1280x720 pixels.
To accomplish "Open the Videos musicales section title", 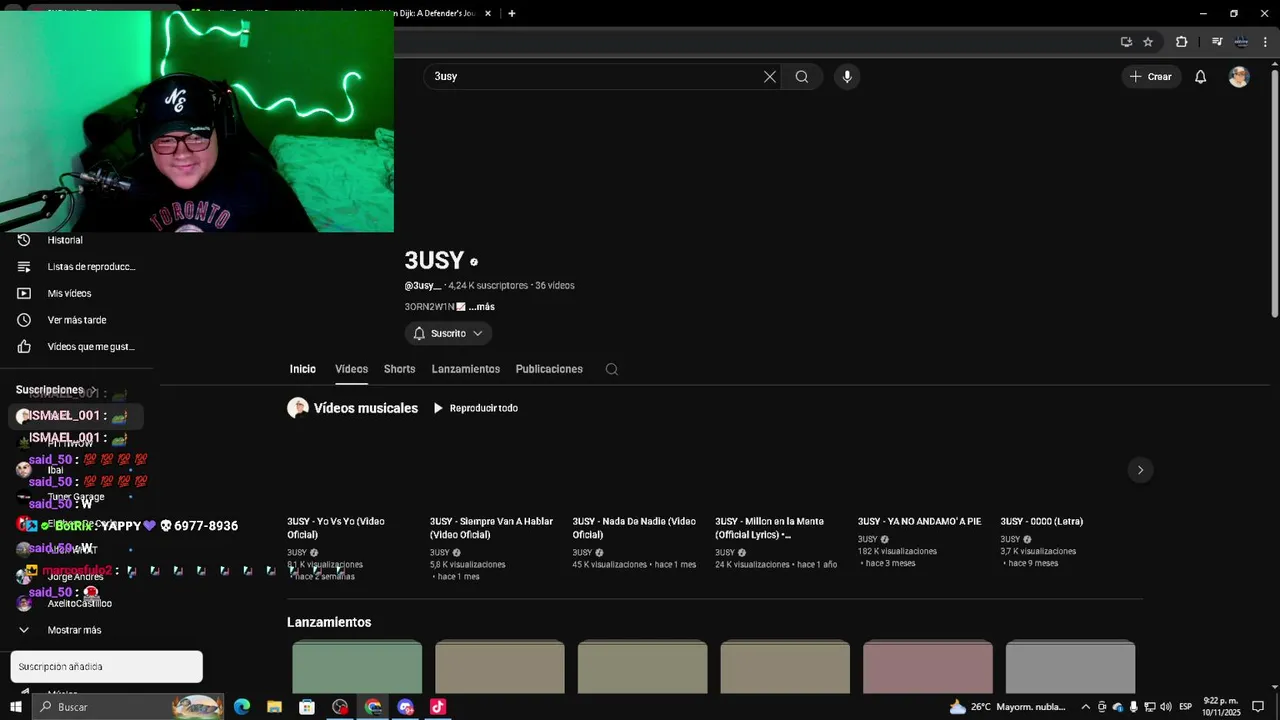I will click(x=366, y=408).
